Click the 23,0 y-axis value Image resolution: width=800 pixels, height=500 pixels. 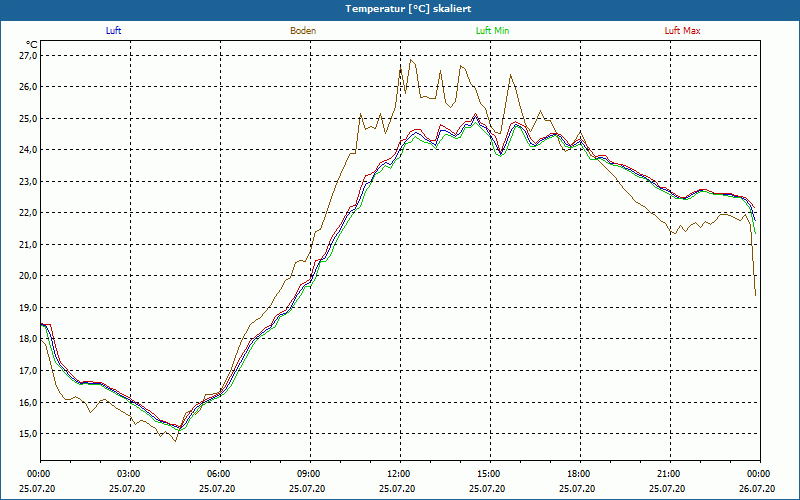[x=28, y=181]
